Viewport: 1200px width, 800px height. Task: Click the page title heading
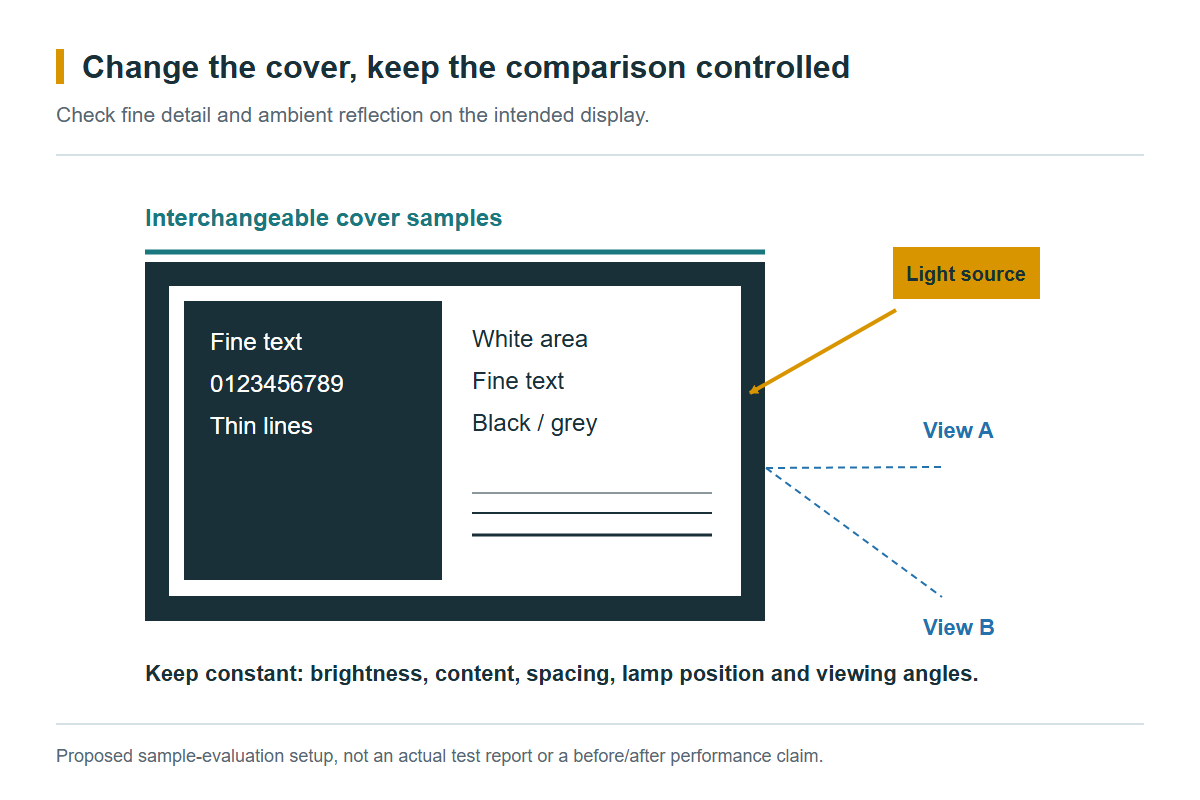(x=466, y=67)
